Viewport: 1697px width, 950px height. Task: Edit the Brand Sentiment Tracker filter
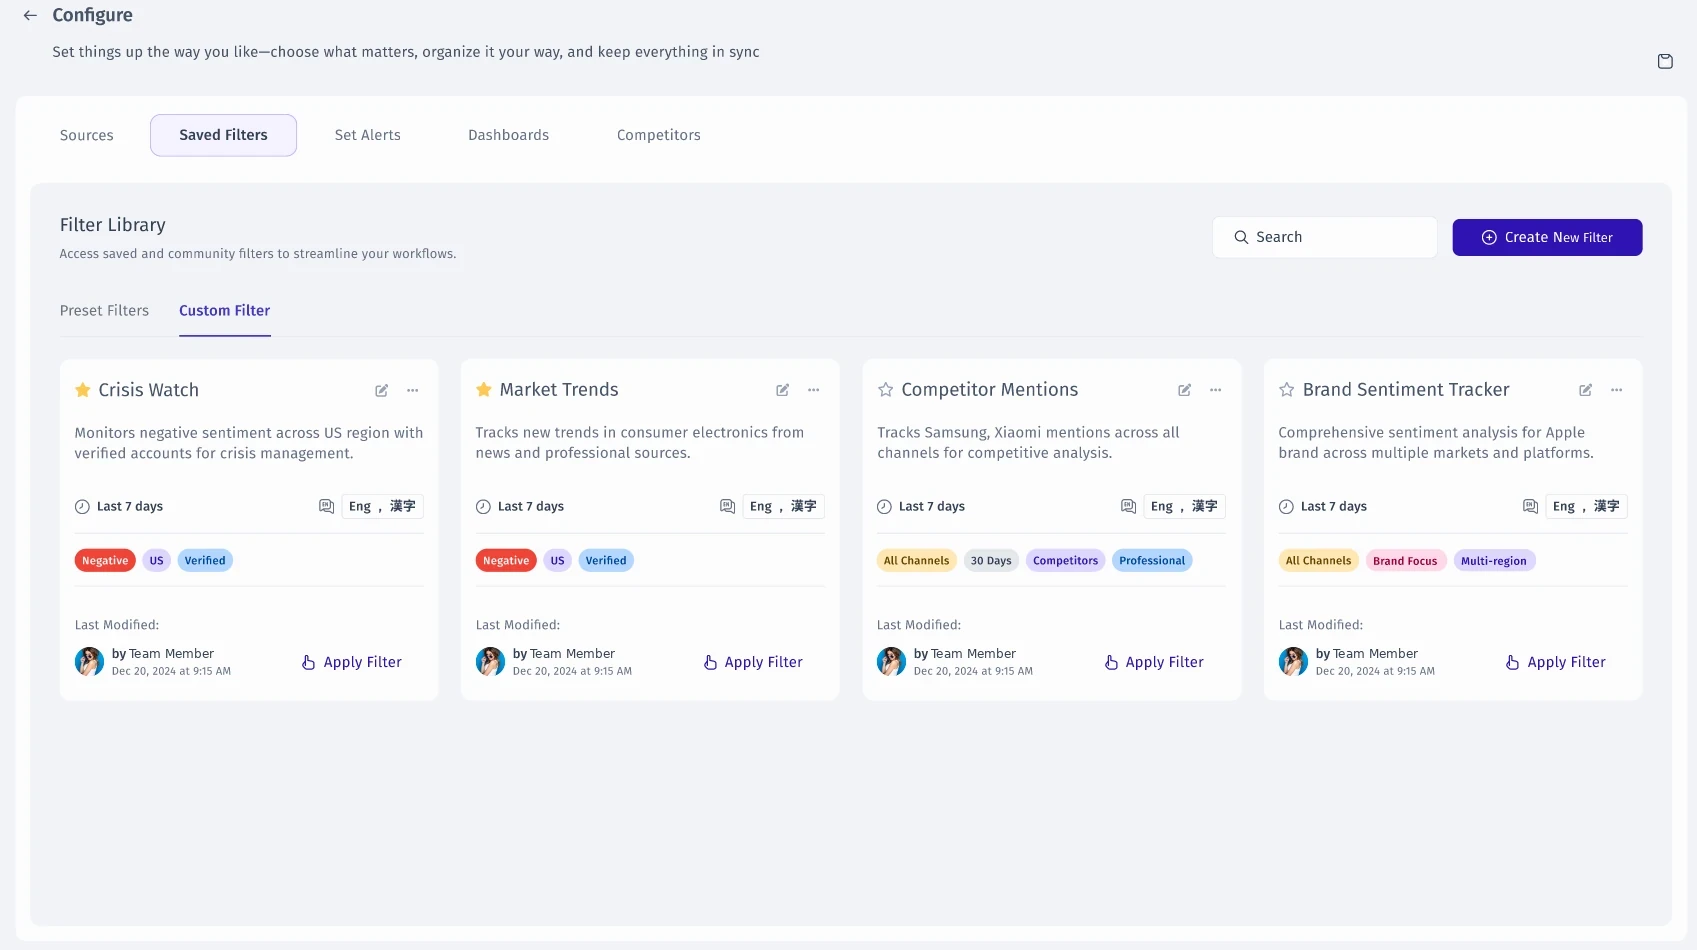1586,390
